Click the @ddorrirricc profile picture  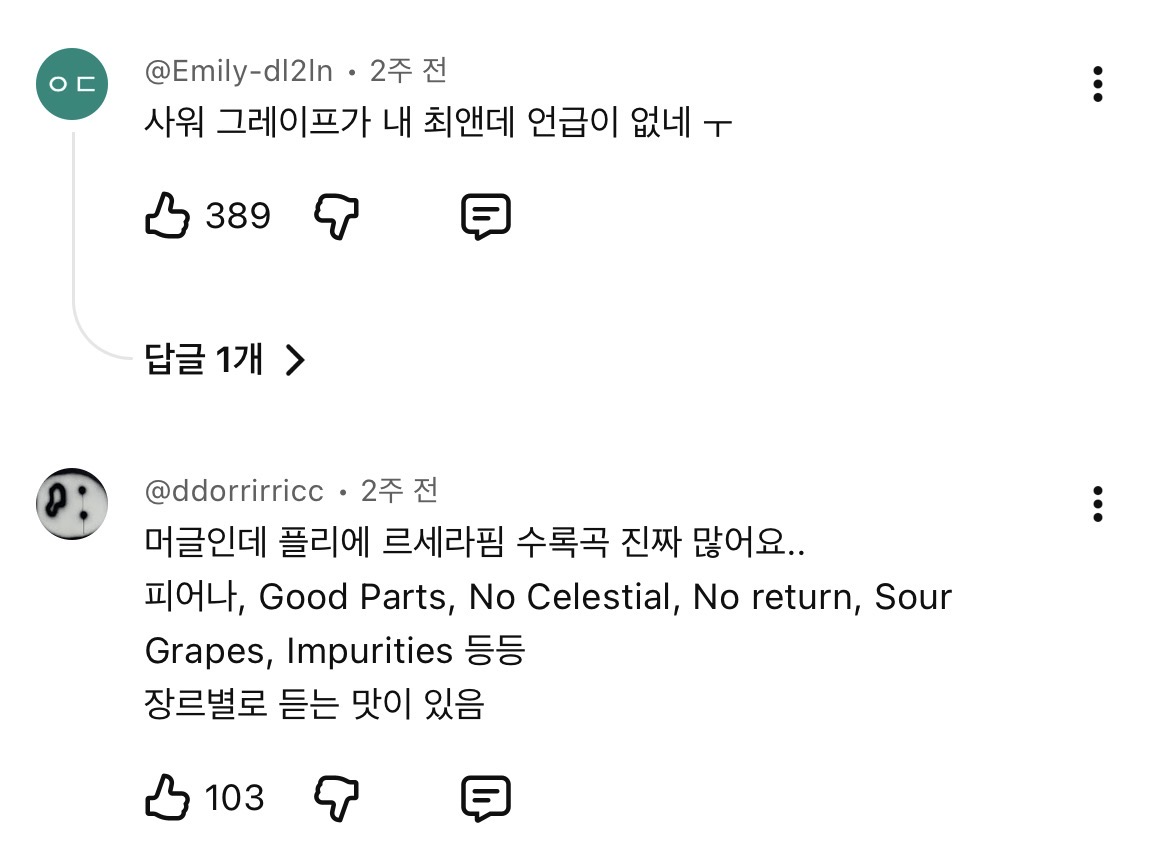pos(72,503)
